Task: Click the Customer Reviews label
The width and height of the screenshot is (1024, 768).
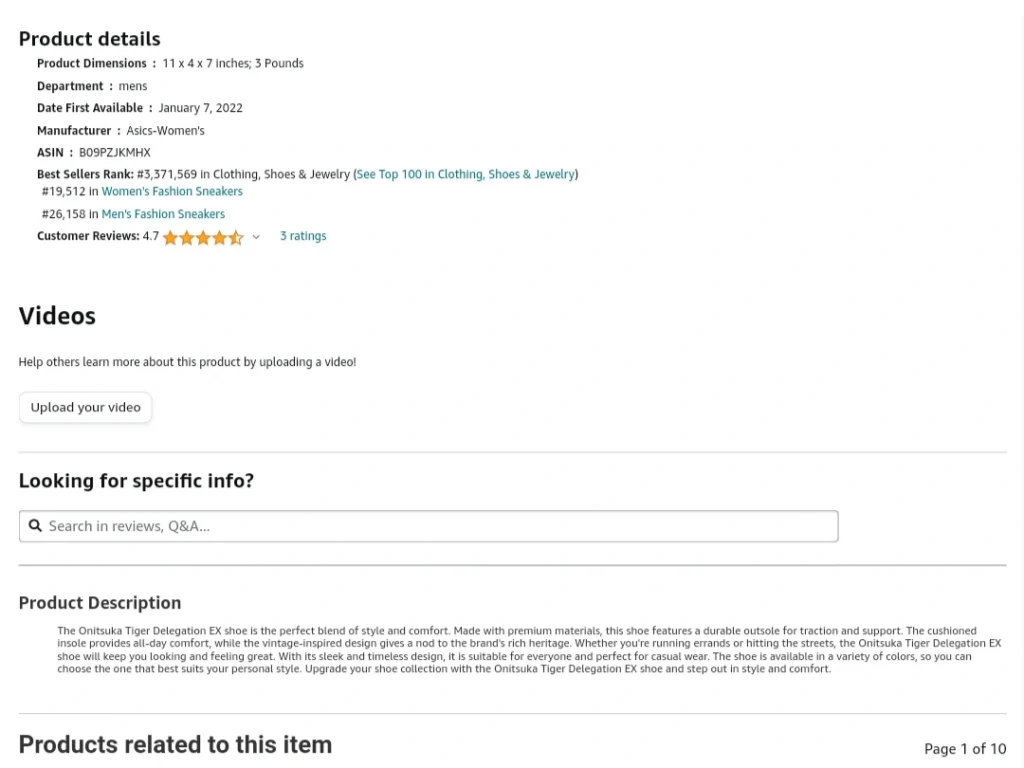Action: click(88, 236)
